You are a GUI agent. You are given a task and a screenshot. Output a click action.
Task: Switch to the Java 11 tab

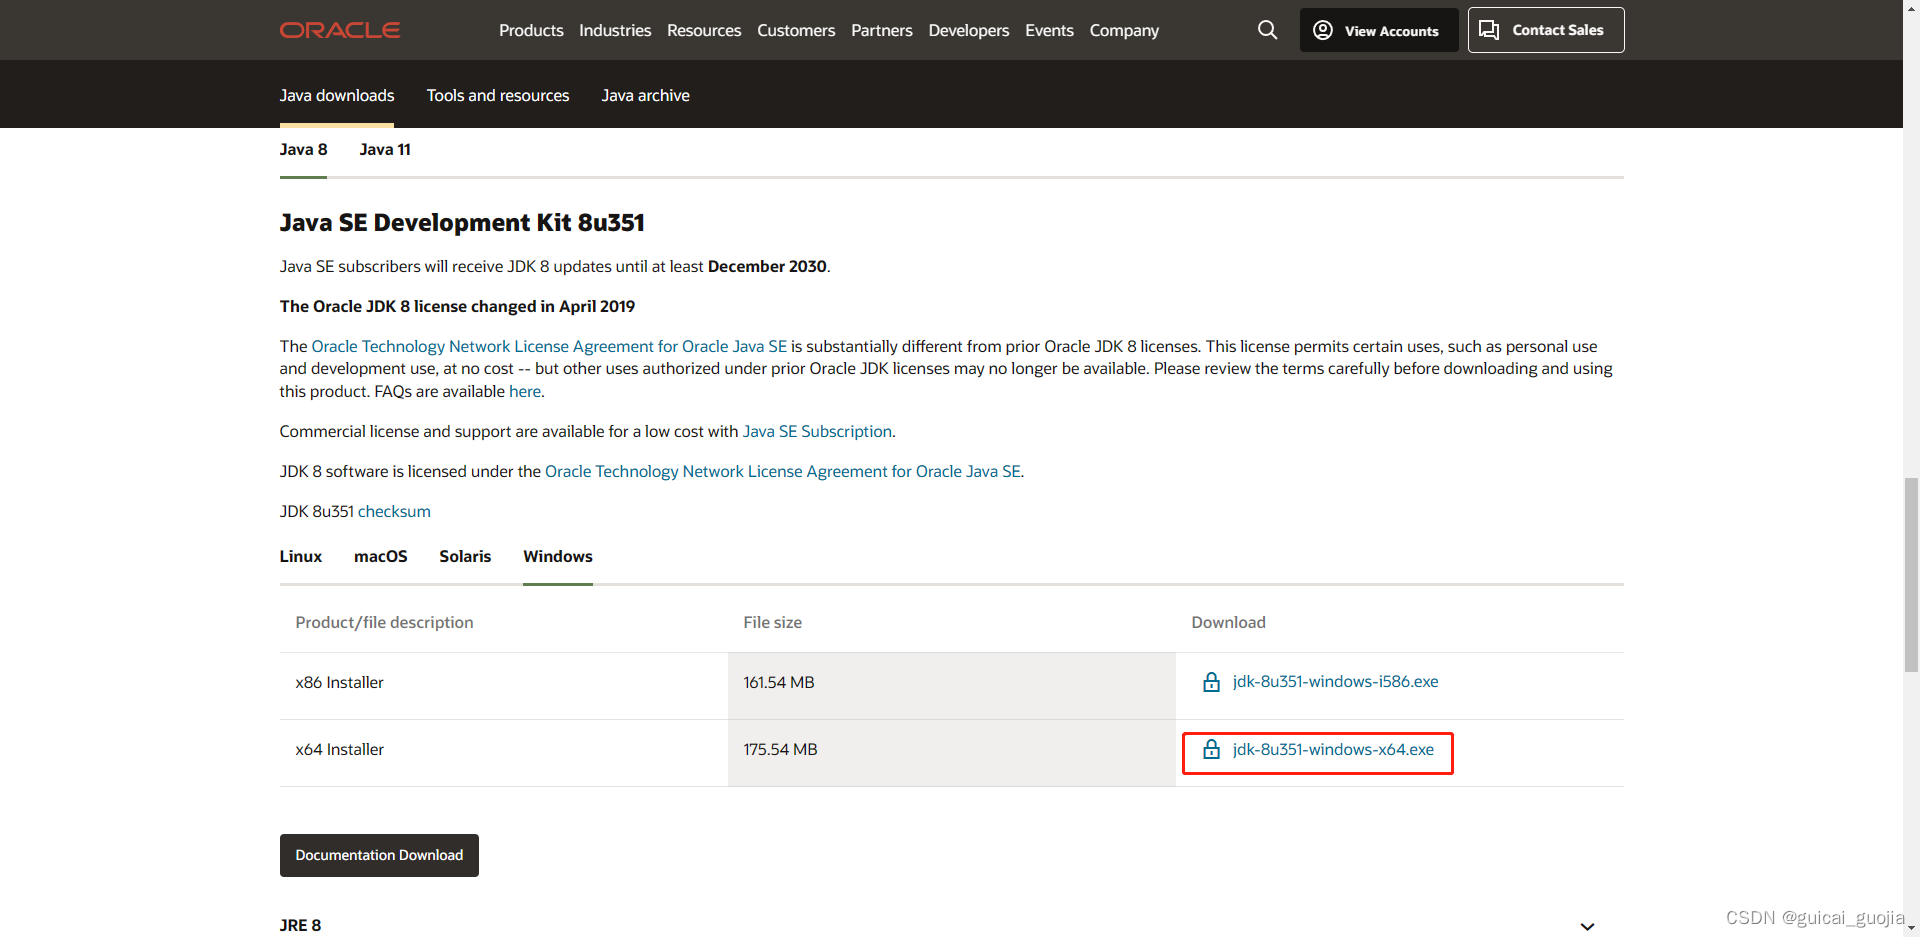click(x=385, y=149)
